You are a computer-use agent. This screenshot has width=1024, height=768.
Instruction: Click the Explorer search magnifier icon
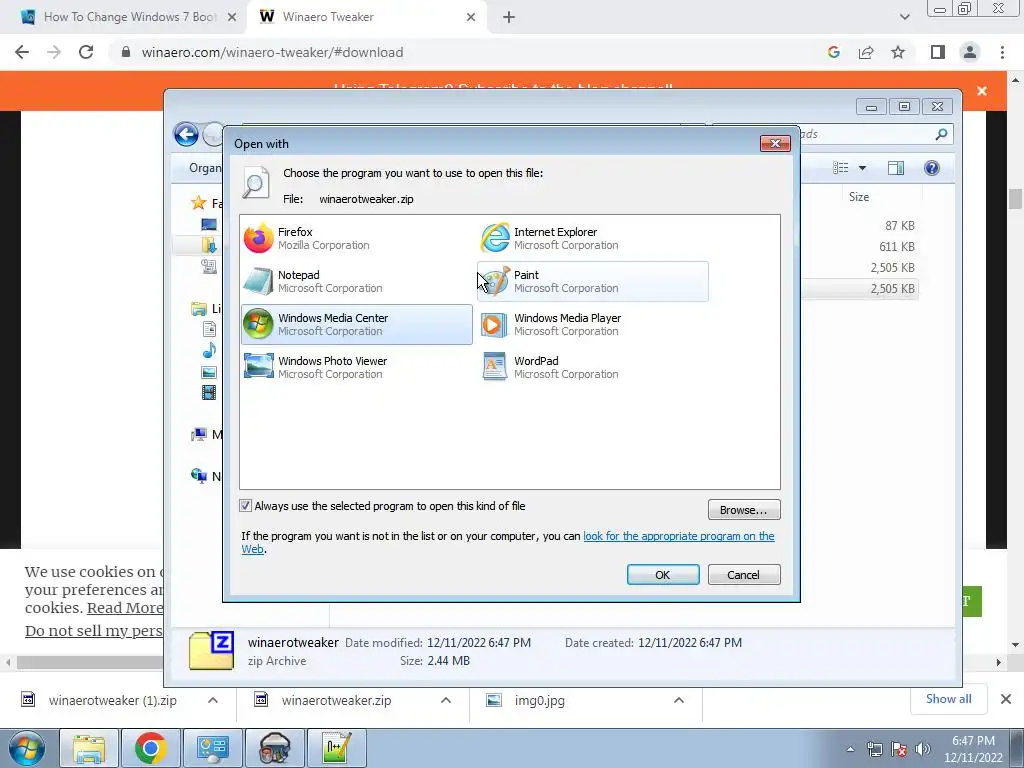point(941,134)
